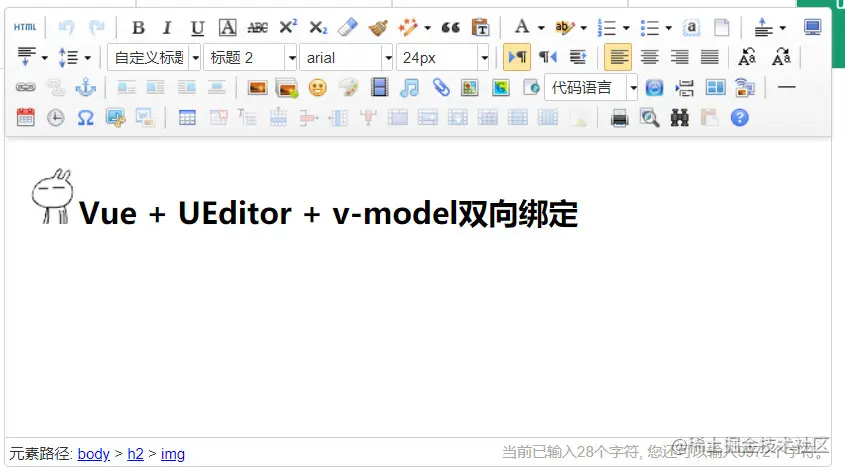This screenshot has height=471, width=845.
Task: Click the word-count status text
Action: click(665, 452)
